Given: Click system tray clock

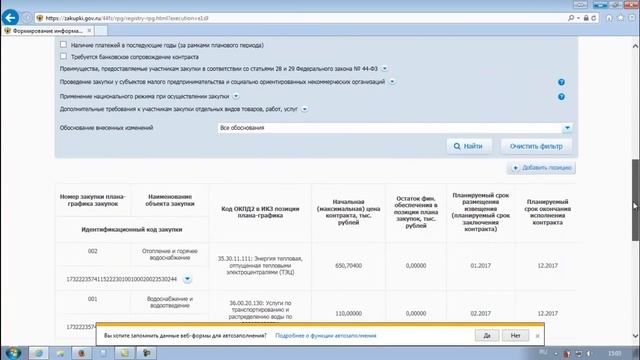Looking at the screenshot, I should (614, 353).
